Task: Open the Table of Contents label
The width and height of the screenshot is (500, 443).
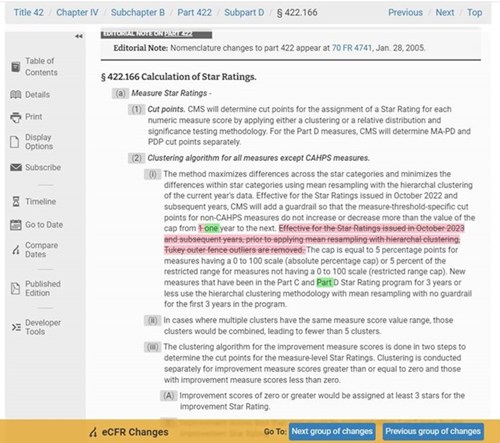Action: pos(41,67)
